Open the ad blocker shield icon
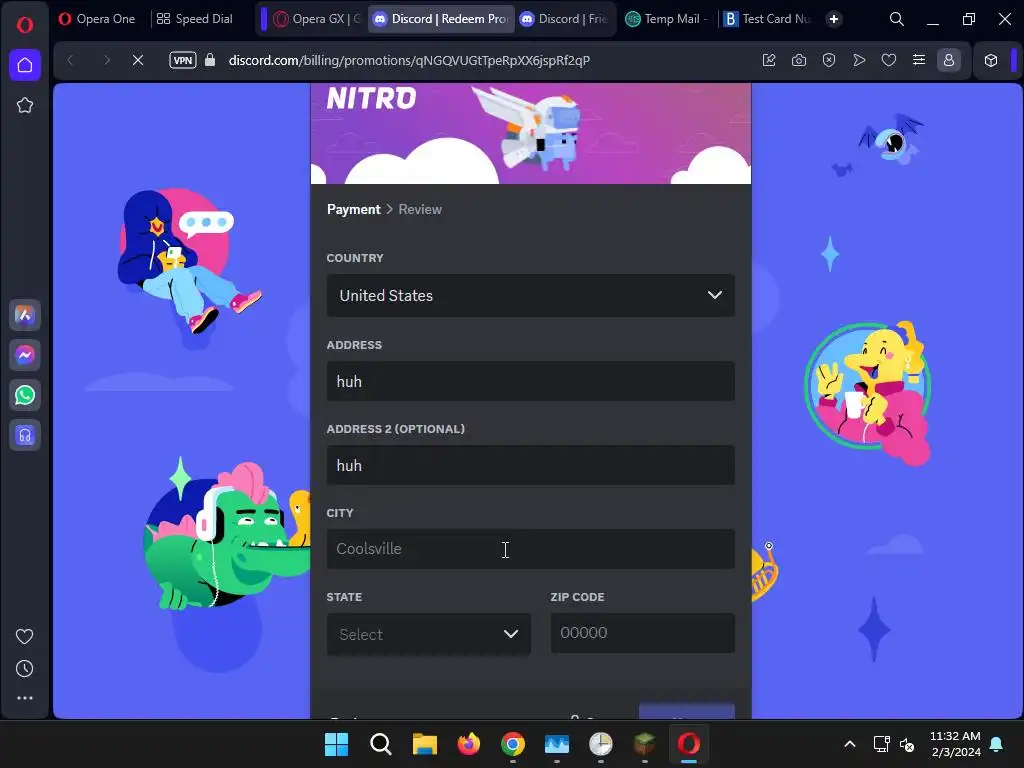 click(x=829, y=60)
